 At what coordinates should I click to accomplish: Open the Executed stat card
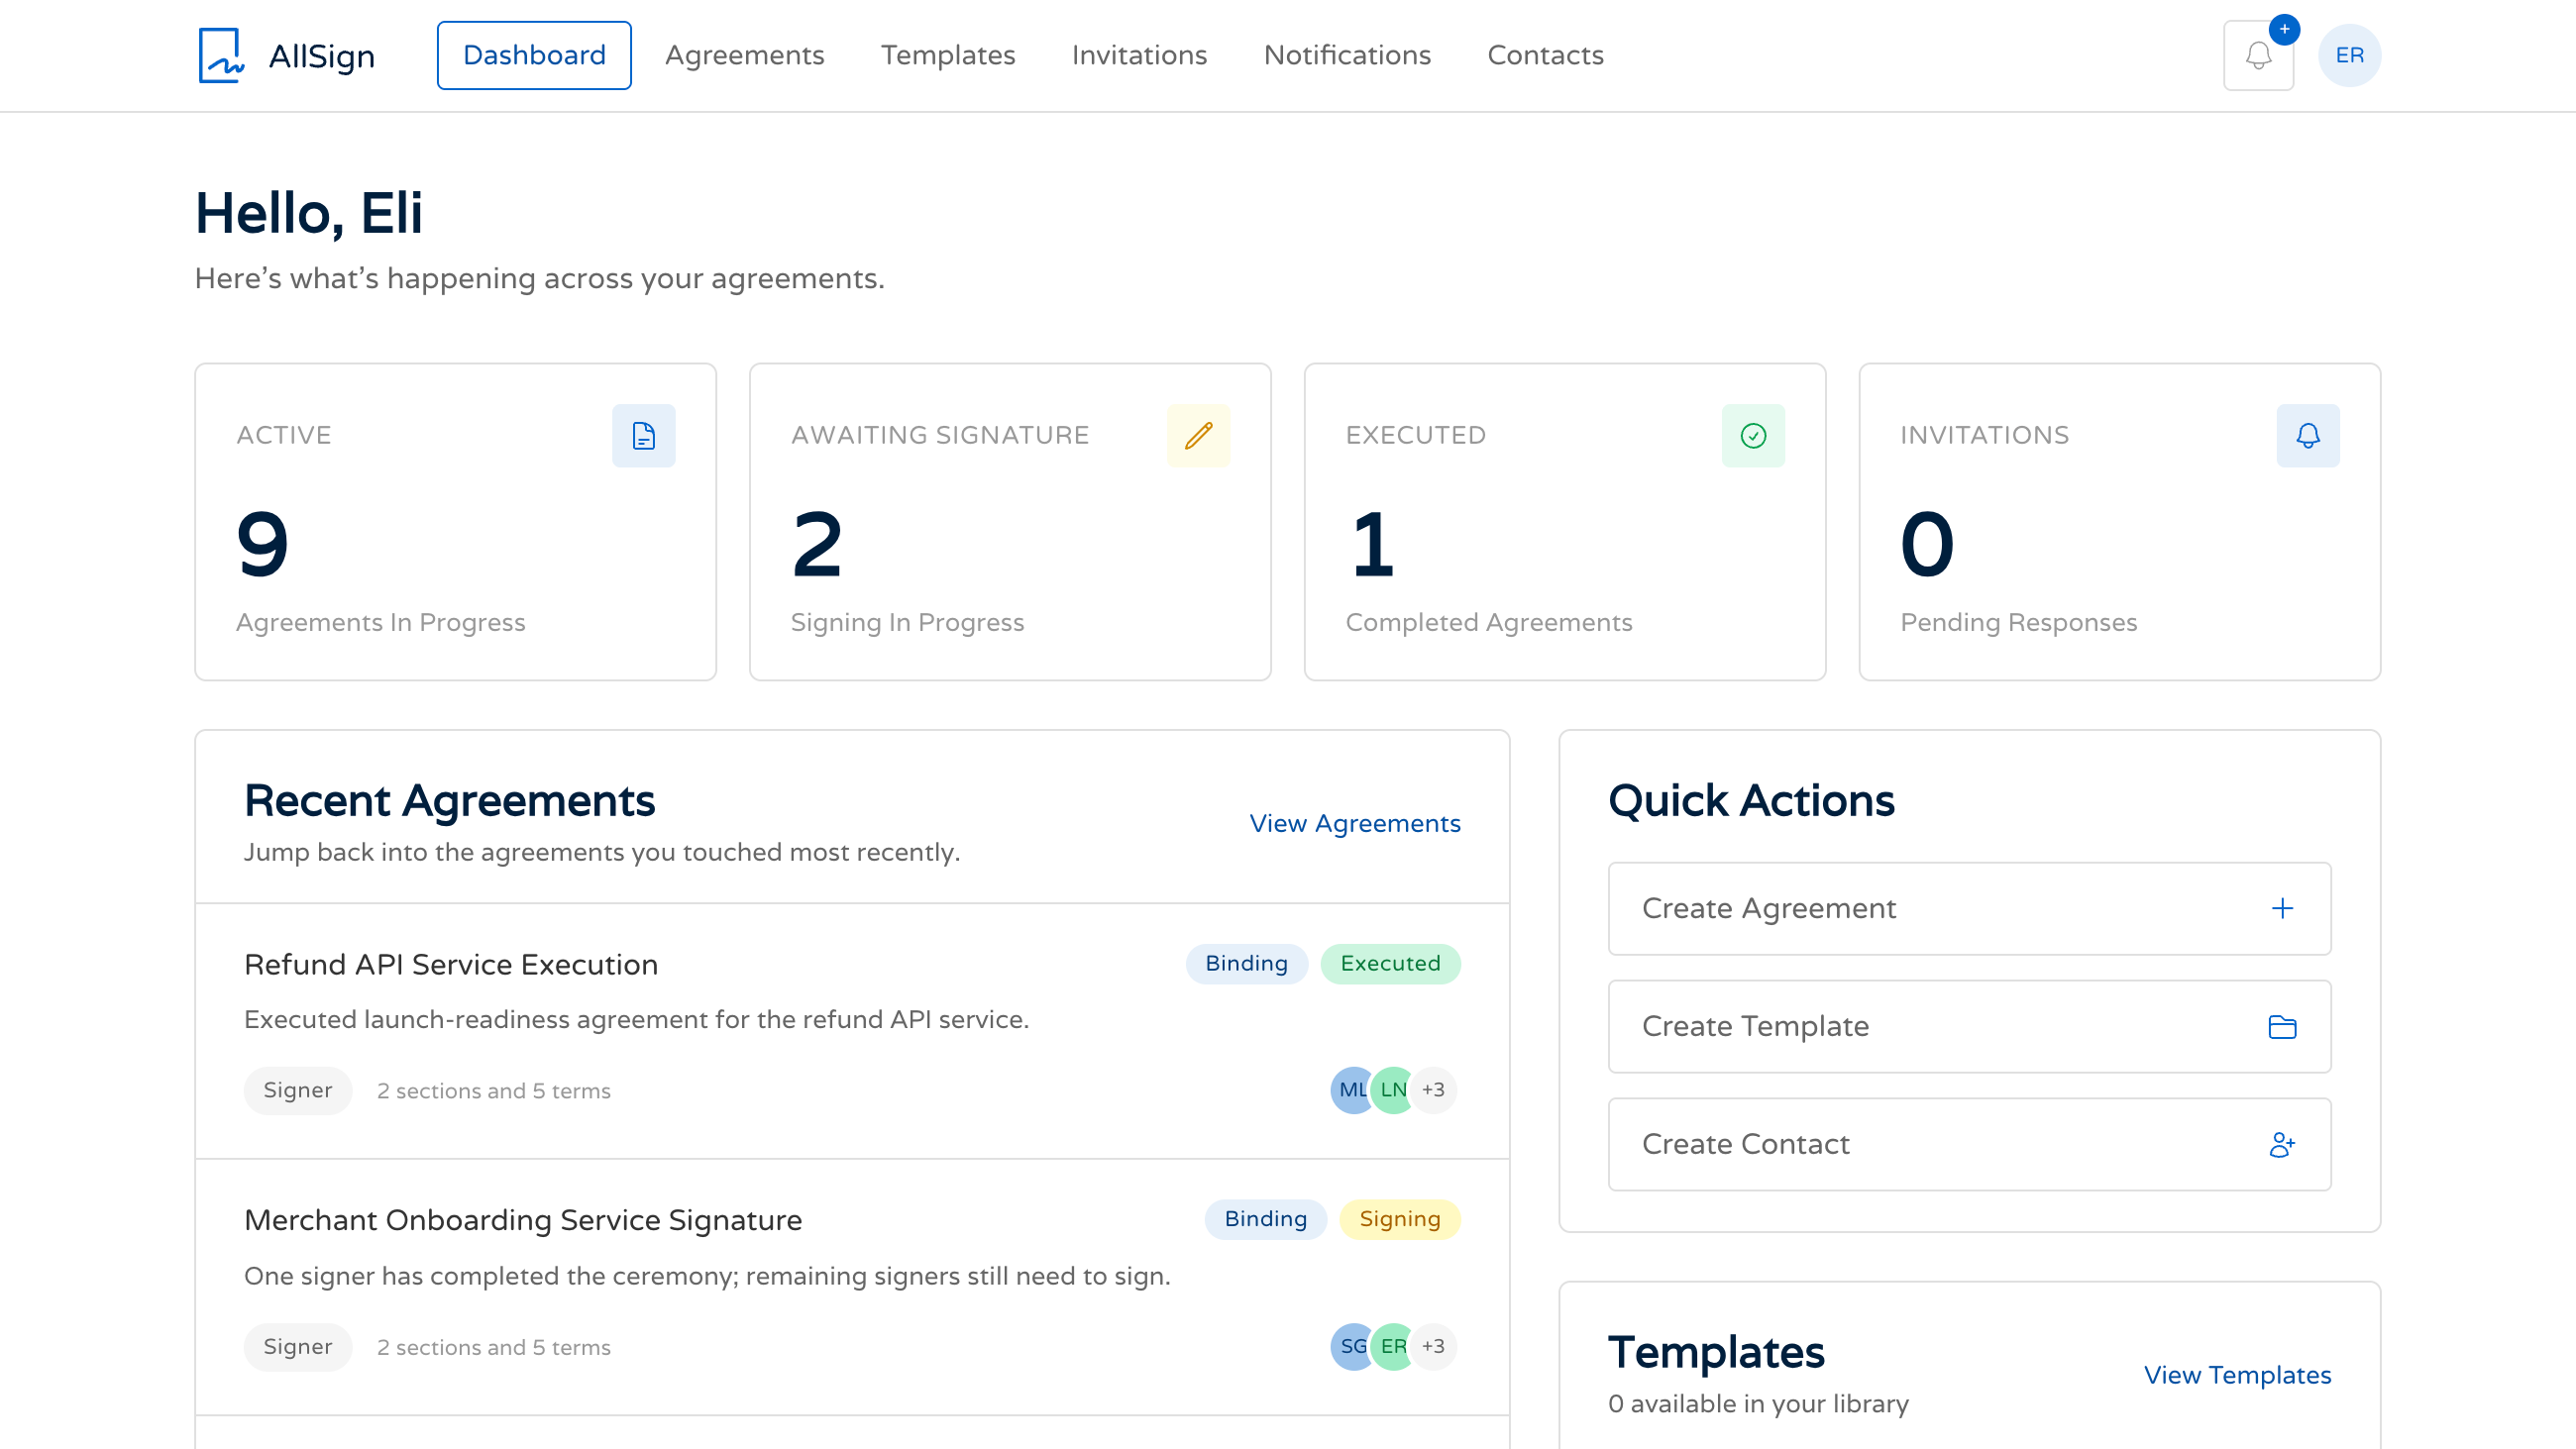point(1565,521)
